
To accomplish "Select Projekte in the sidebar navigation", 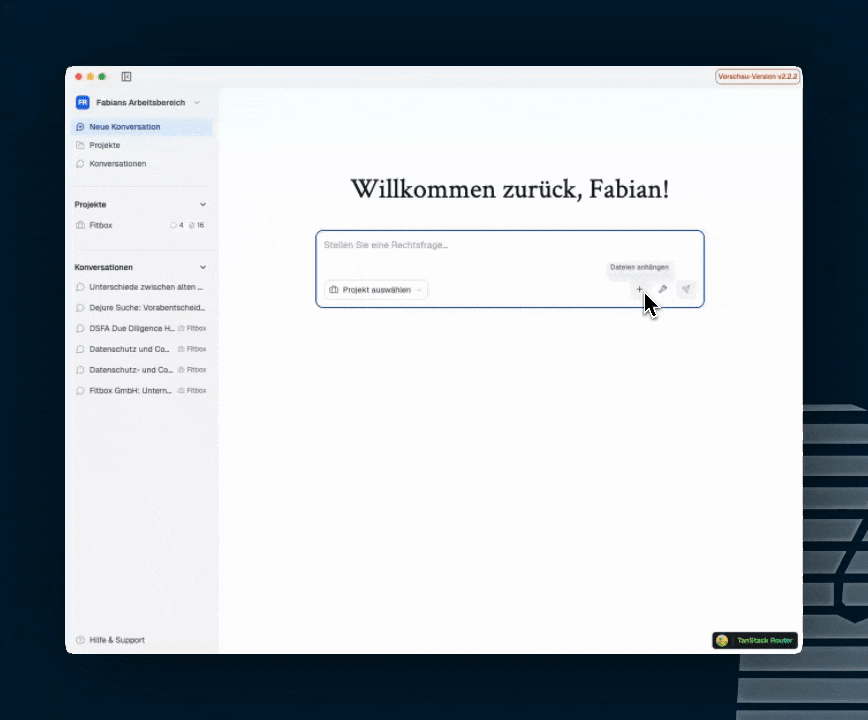I will point(104,145).
